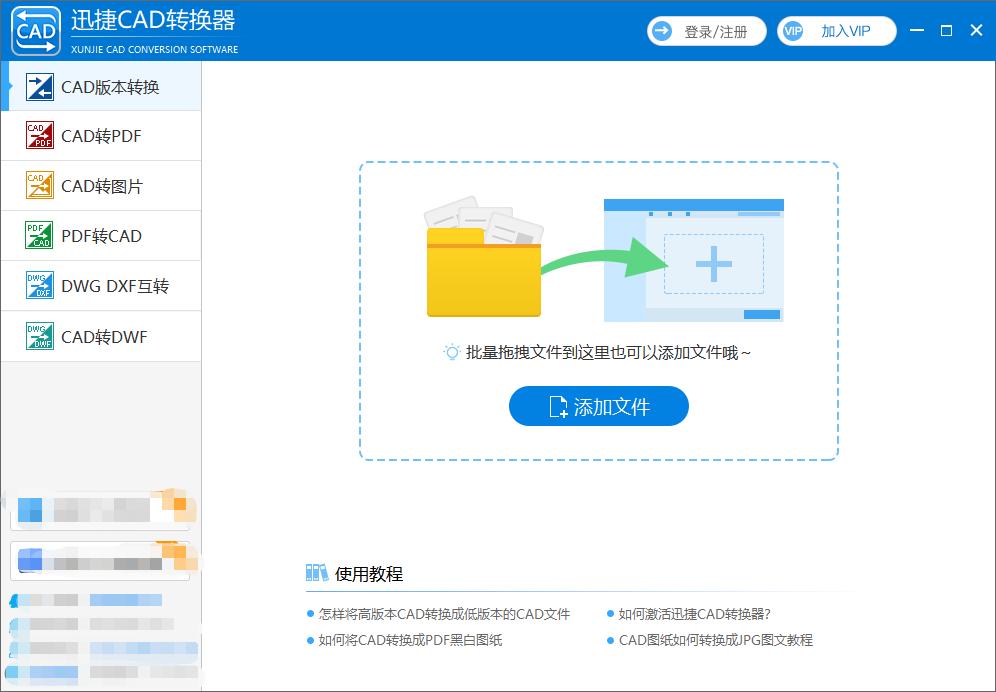Select the DWG DXF互转 icon
Image resolution: width=996 pixels, height=692 pixels.
(x=38, y=285)
